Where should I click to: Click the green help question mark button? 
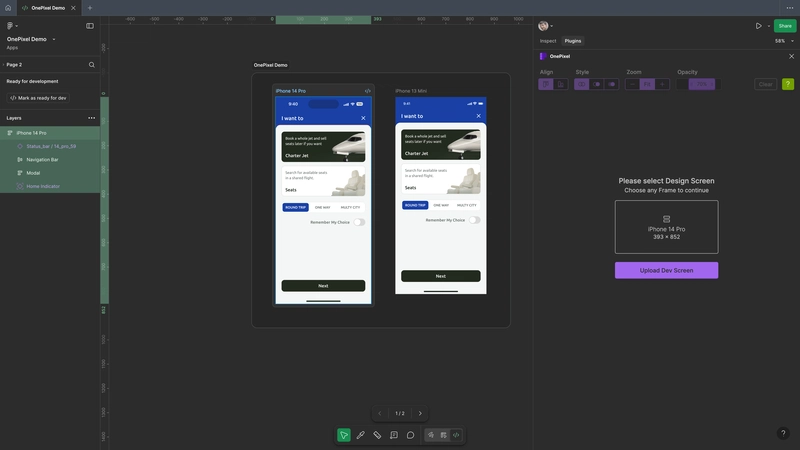click(788, 84)
